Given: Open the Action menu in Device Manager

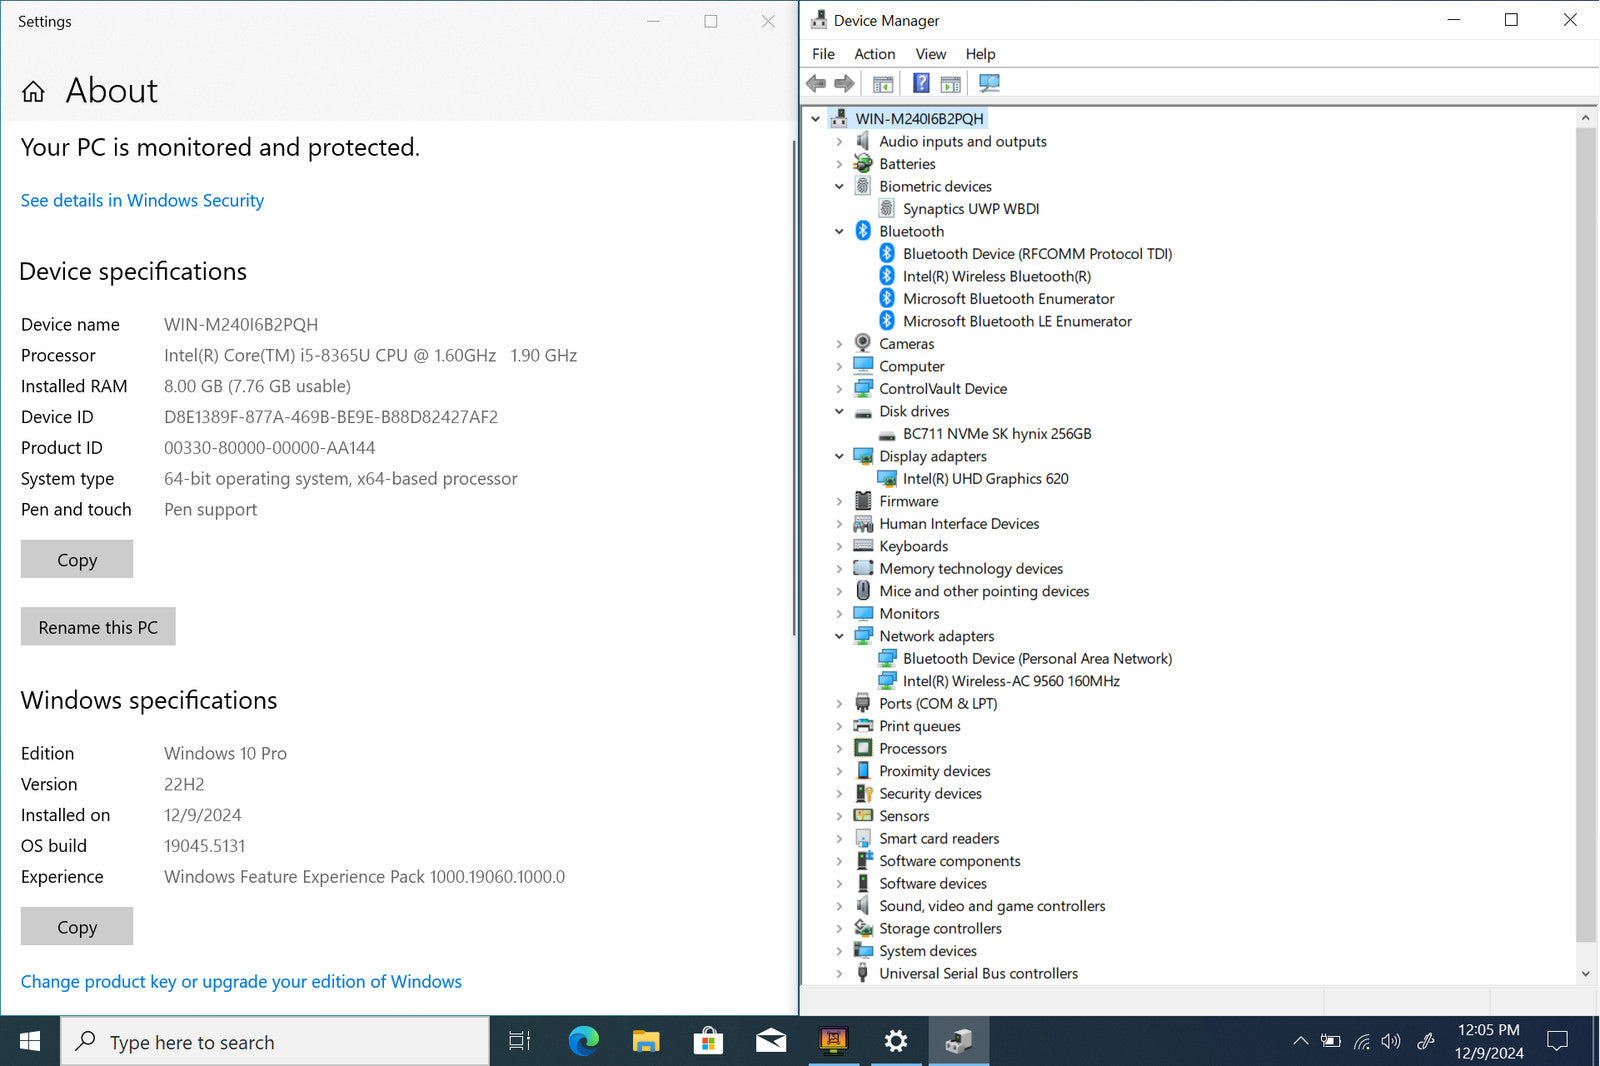Looking at the screenshot, I should 874,54.
